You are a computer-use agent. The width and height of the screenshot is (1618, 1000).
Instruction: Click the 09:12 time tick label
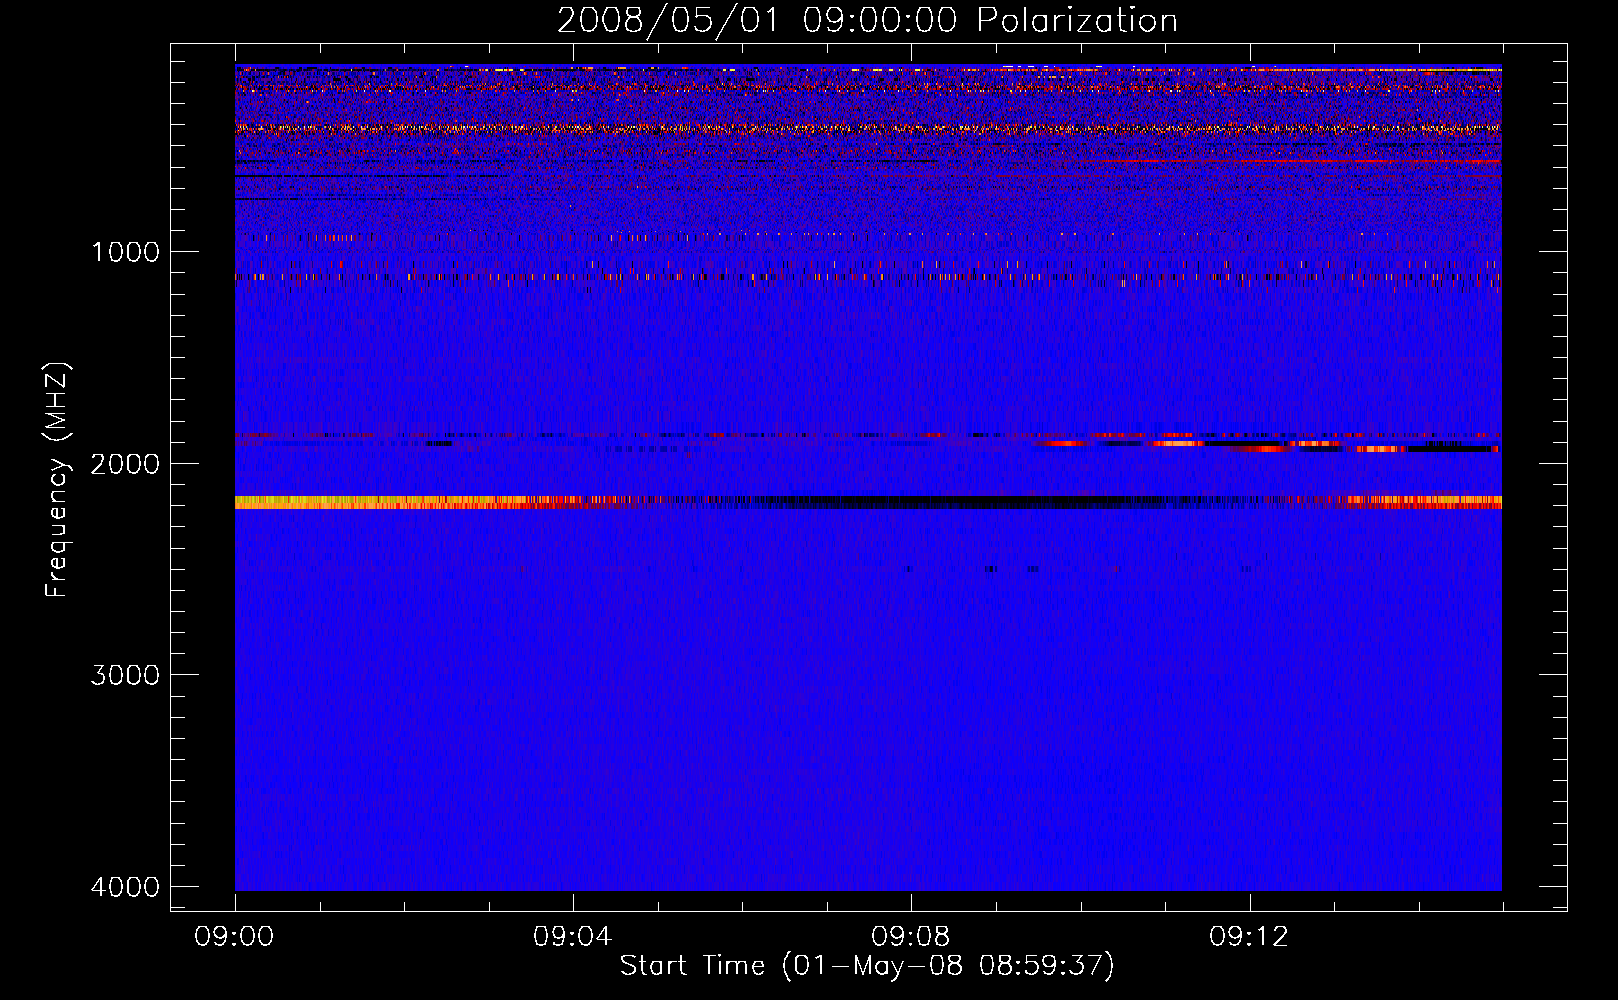1249,937
